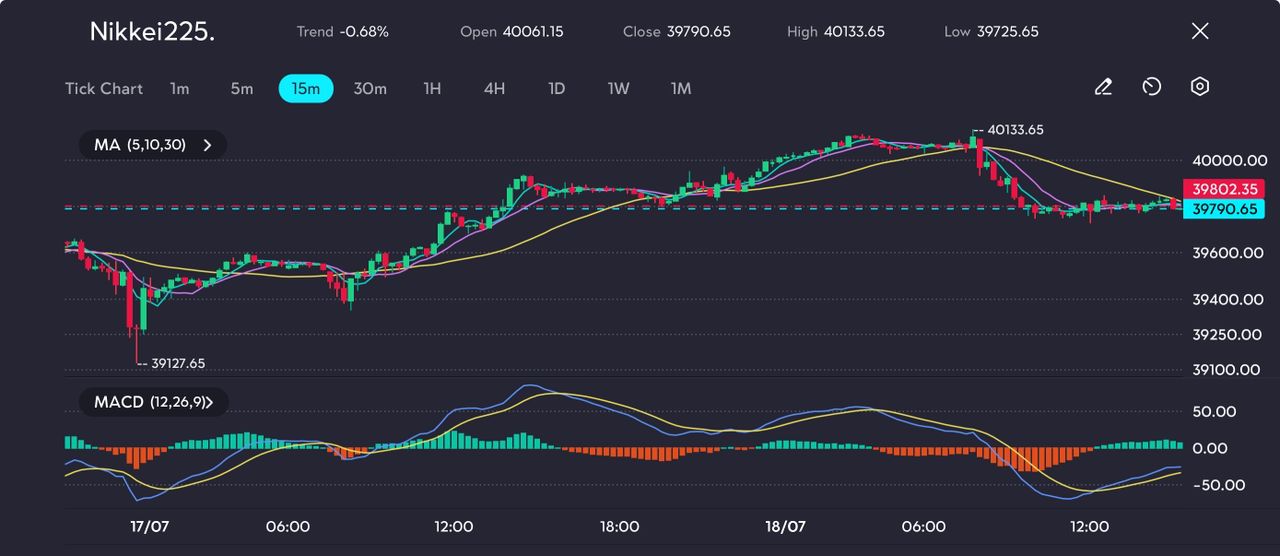Expand the MA (5,10,30) indicator settings
1280x556 pixels.
(153, 145)
